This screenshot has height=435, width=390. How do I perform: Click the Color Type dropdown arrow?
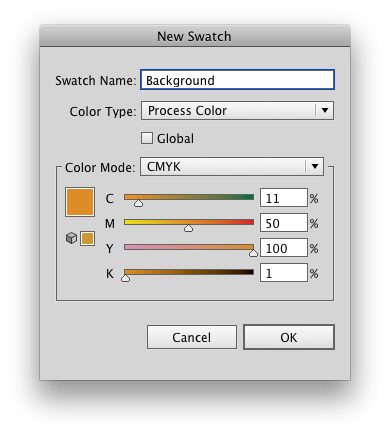pyautogui.click(x=325, y=110)
